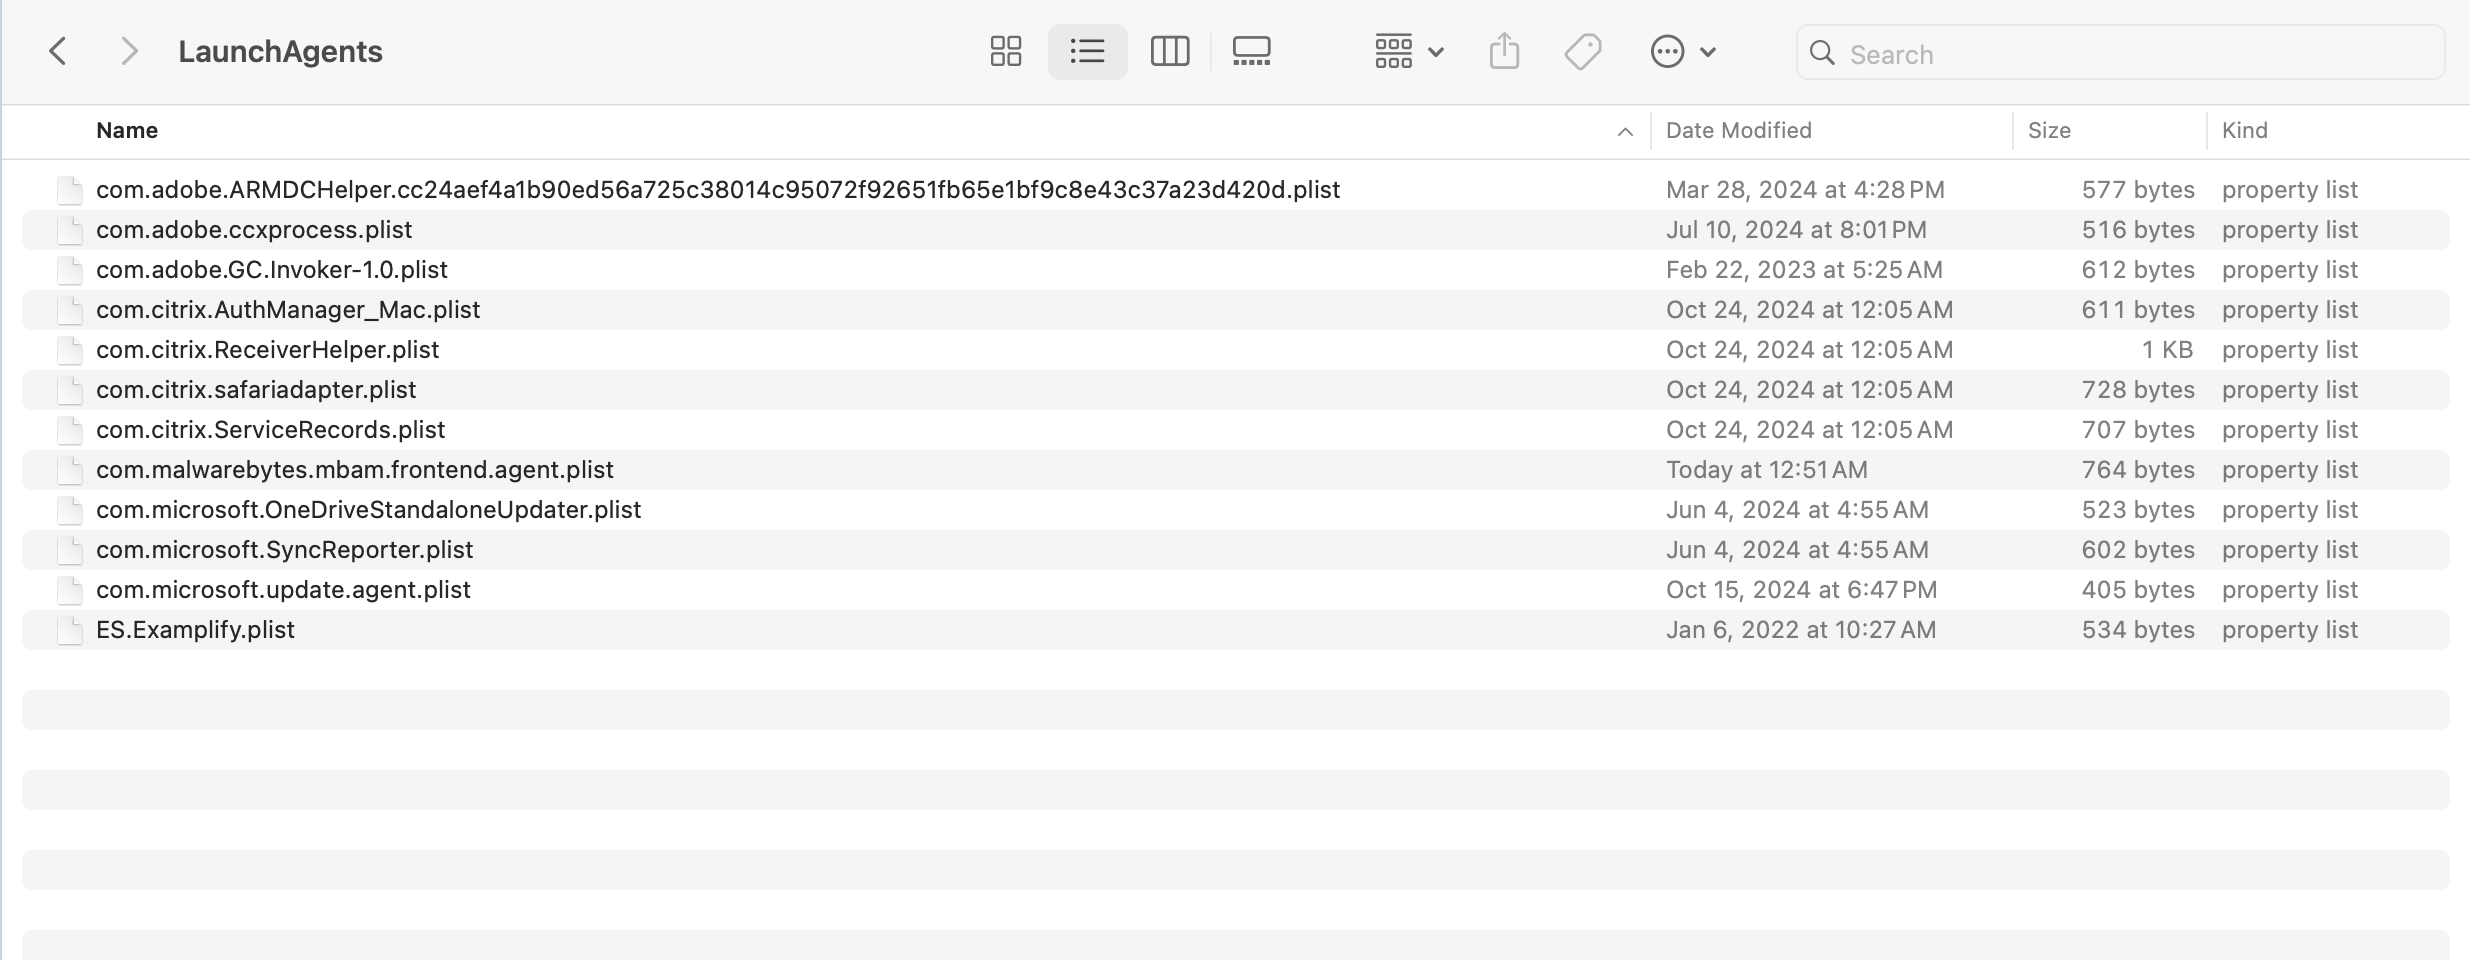
Task: Click the com.adobe.GC.Invoker-1.0.plist document icon
Action: [70, 270]
